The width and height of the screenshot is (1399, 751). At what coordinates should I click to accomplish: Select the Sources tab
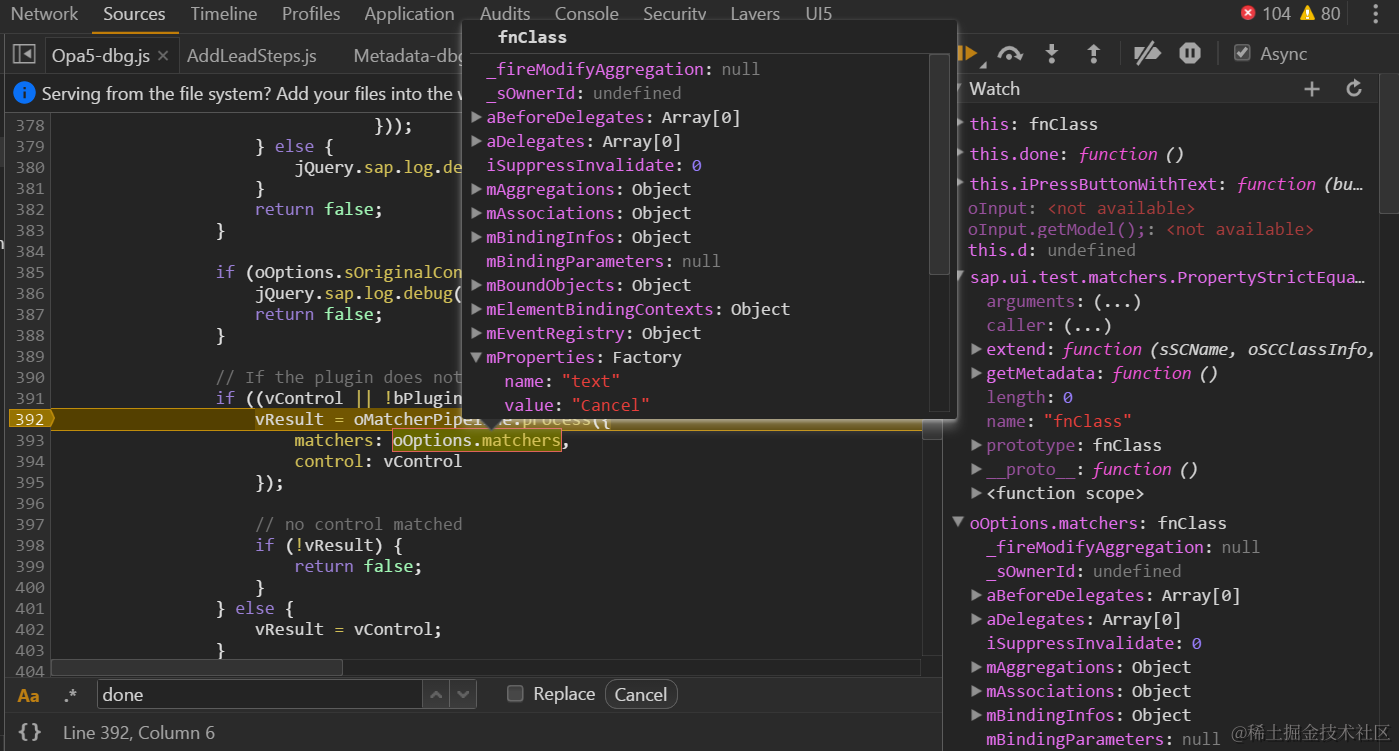[x=134, y=14]
